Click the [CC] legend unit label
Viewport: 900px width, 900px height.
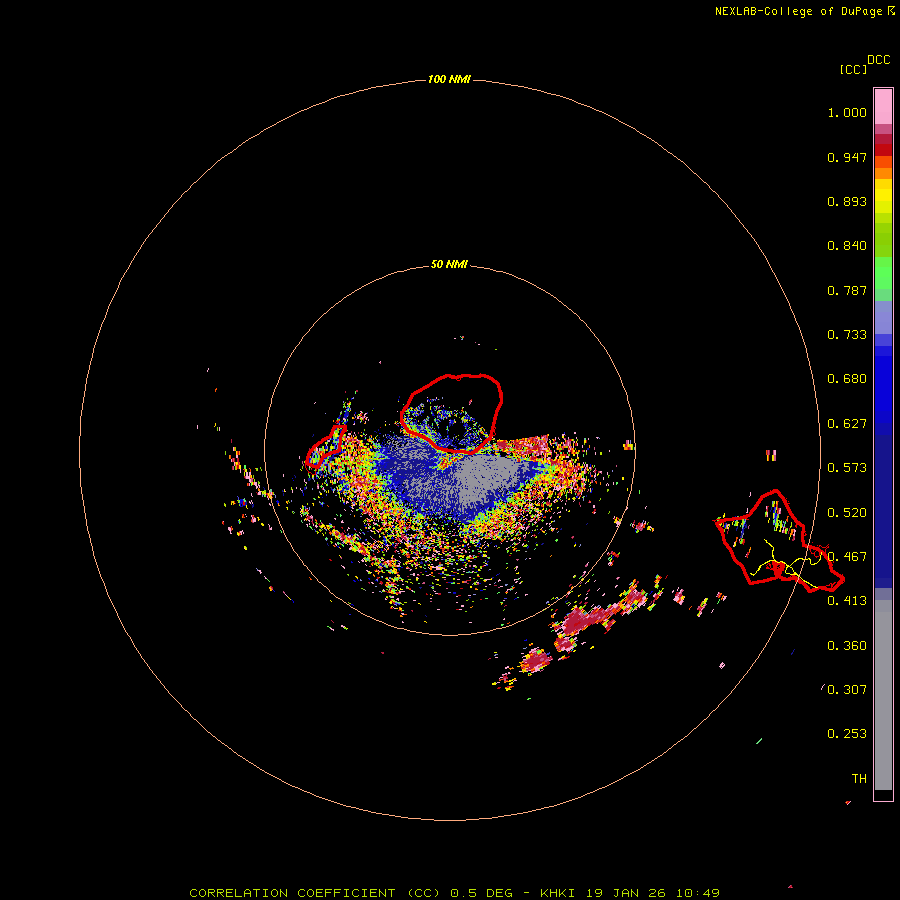[x=852, y=69]
